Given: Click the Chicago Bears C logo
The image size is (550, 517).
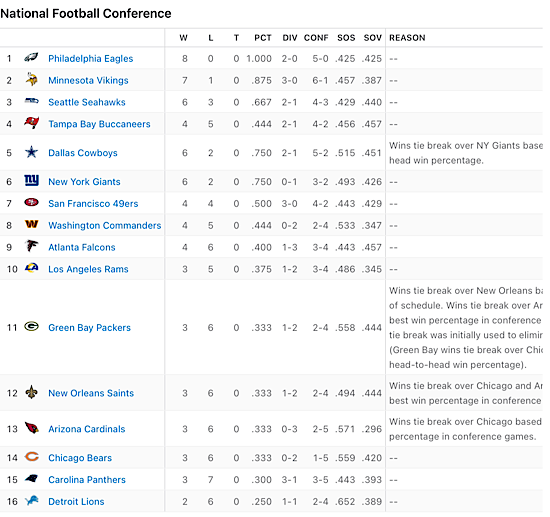Looking at the screenshot, I should pos(32,457).
